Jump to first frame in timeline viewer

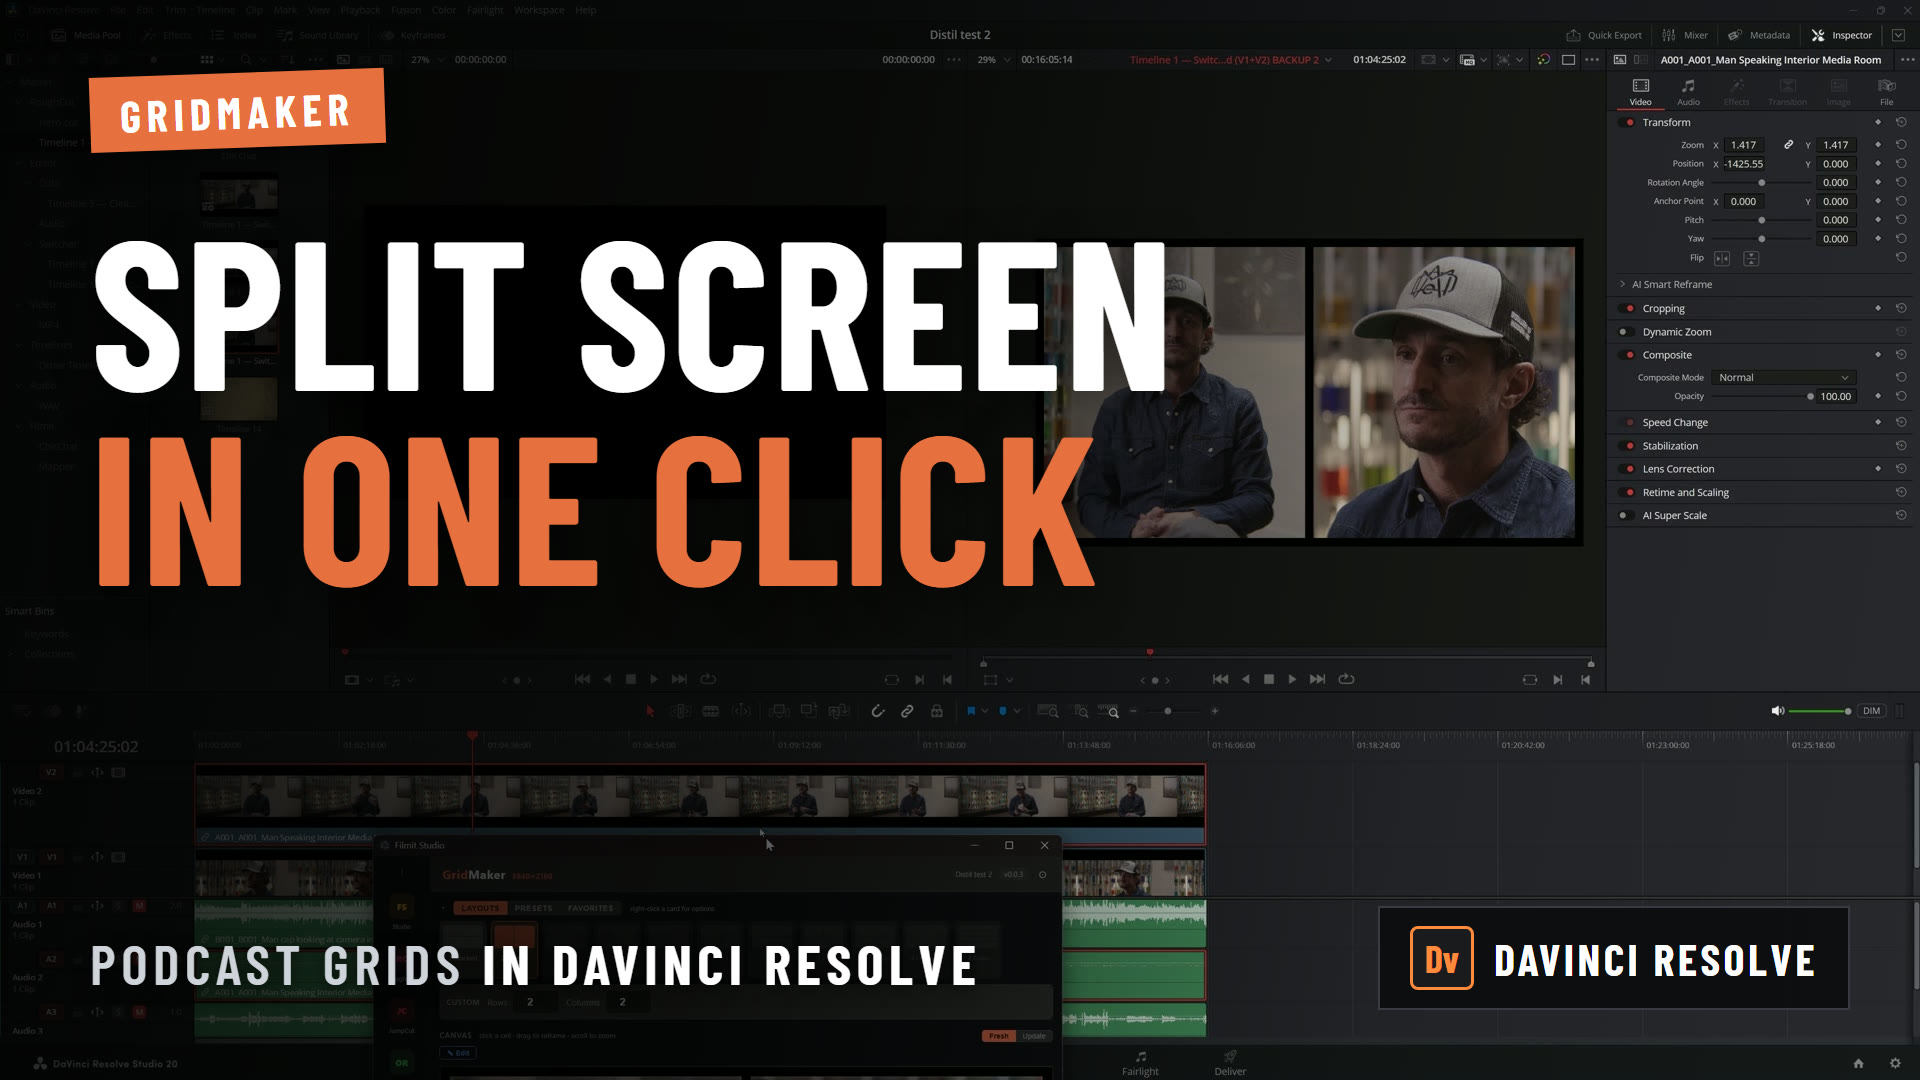coord(1220,679)
